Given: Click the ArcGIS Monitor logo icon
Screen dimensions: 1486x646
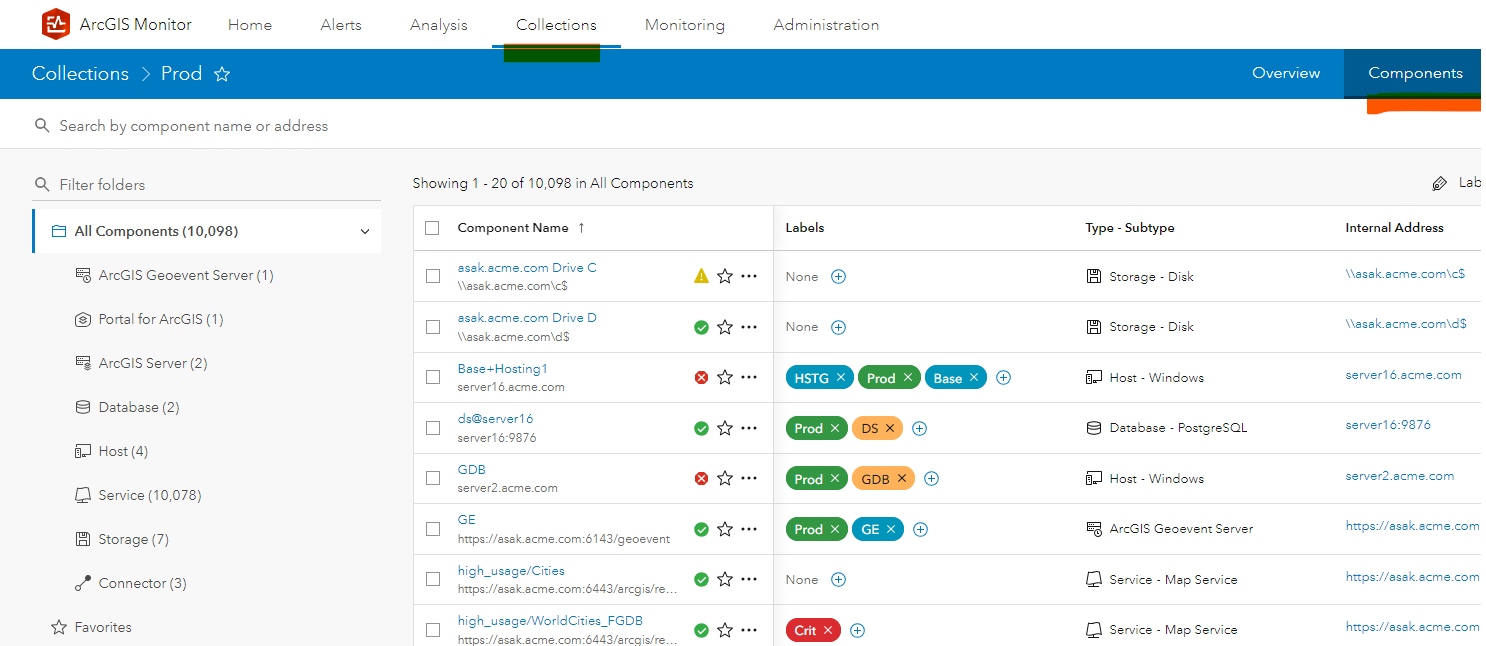Looking at the screenshot, I should [x=56, y=24].
